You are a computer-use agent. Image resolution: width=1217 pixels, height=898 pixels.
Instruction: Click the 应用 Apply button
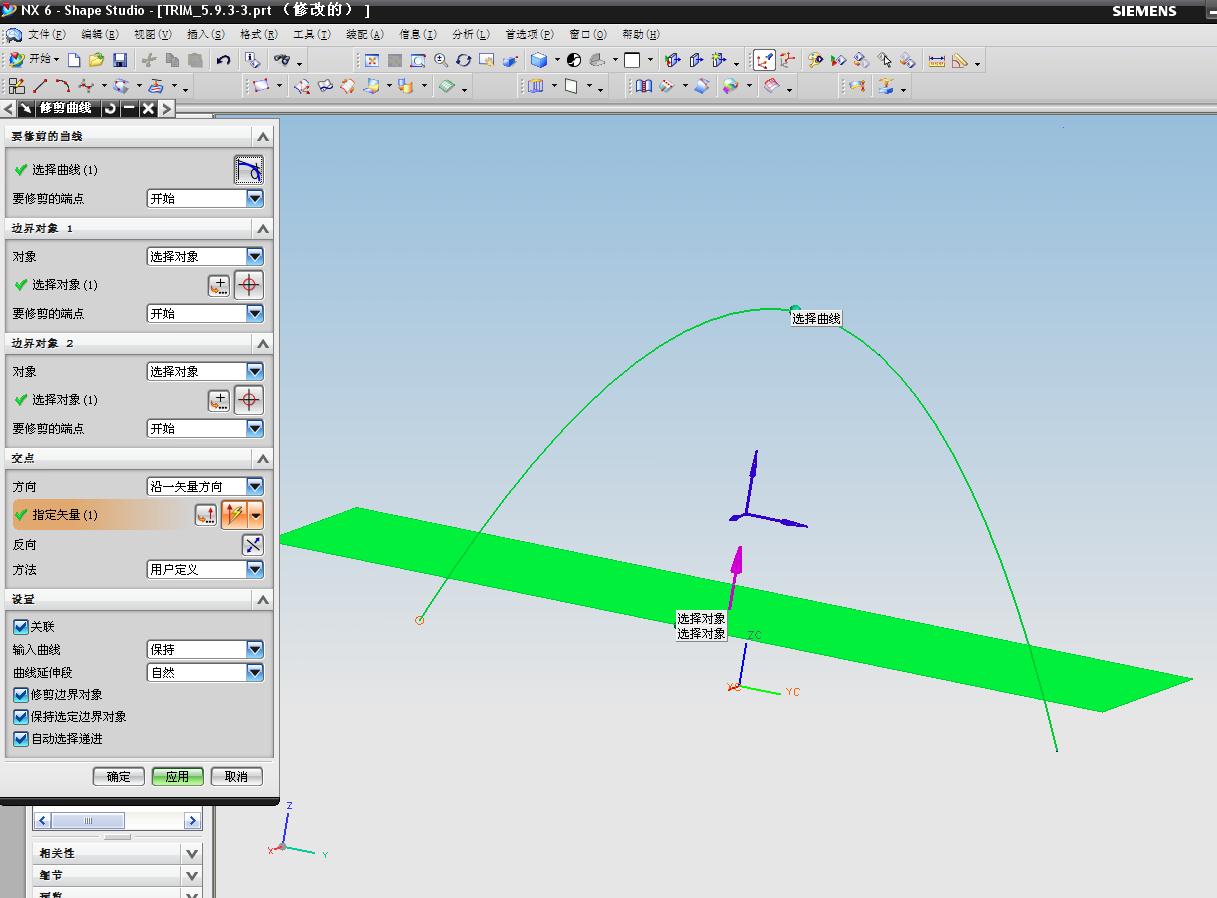178,776
